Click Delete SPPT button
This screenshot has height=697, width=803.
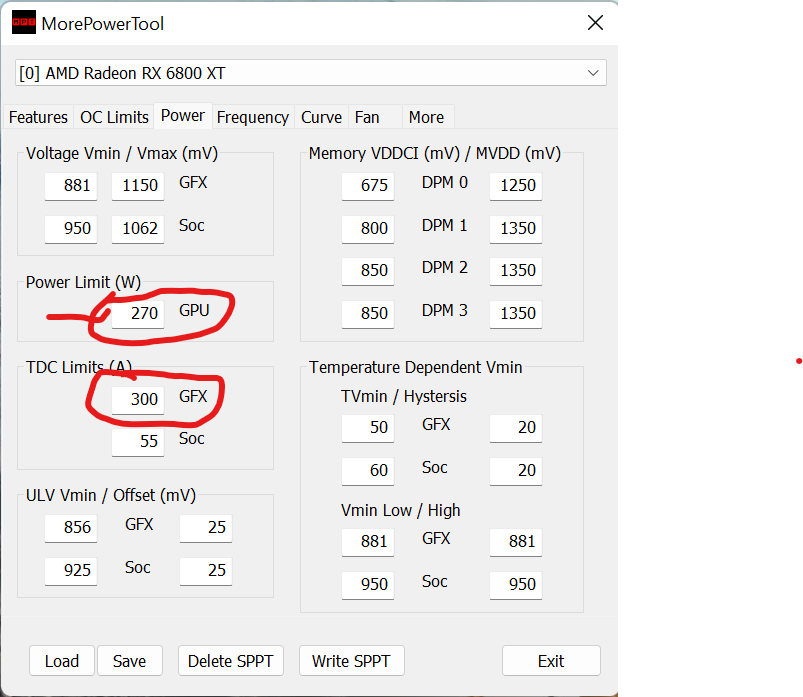point(230,661)
